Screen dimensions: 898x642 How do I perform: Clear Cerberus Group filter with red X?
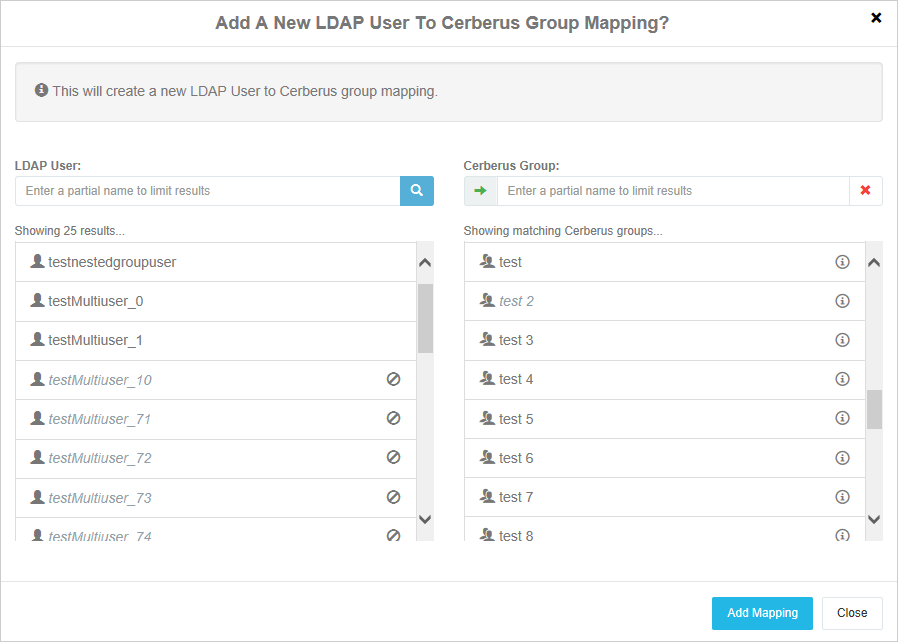pos(865,191)
